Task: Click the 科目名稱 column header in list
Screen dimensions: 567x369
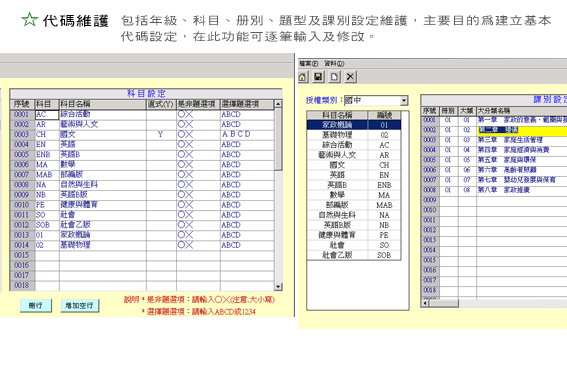Action: point(337,115)
